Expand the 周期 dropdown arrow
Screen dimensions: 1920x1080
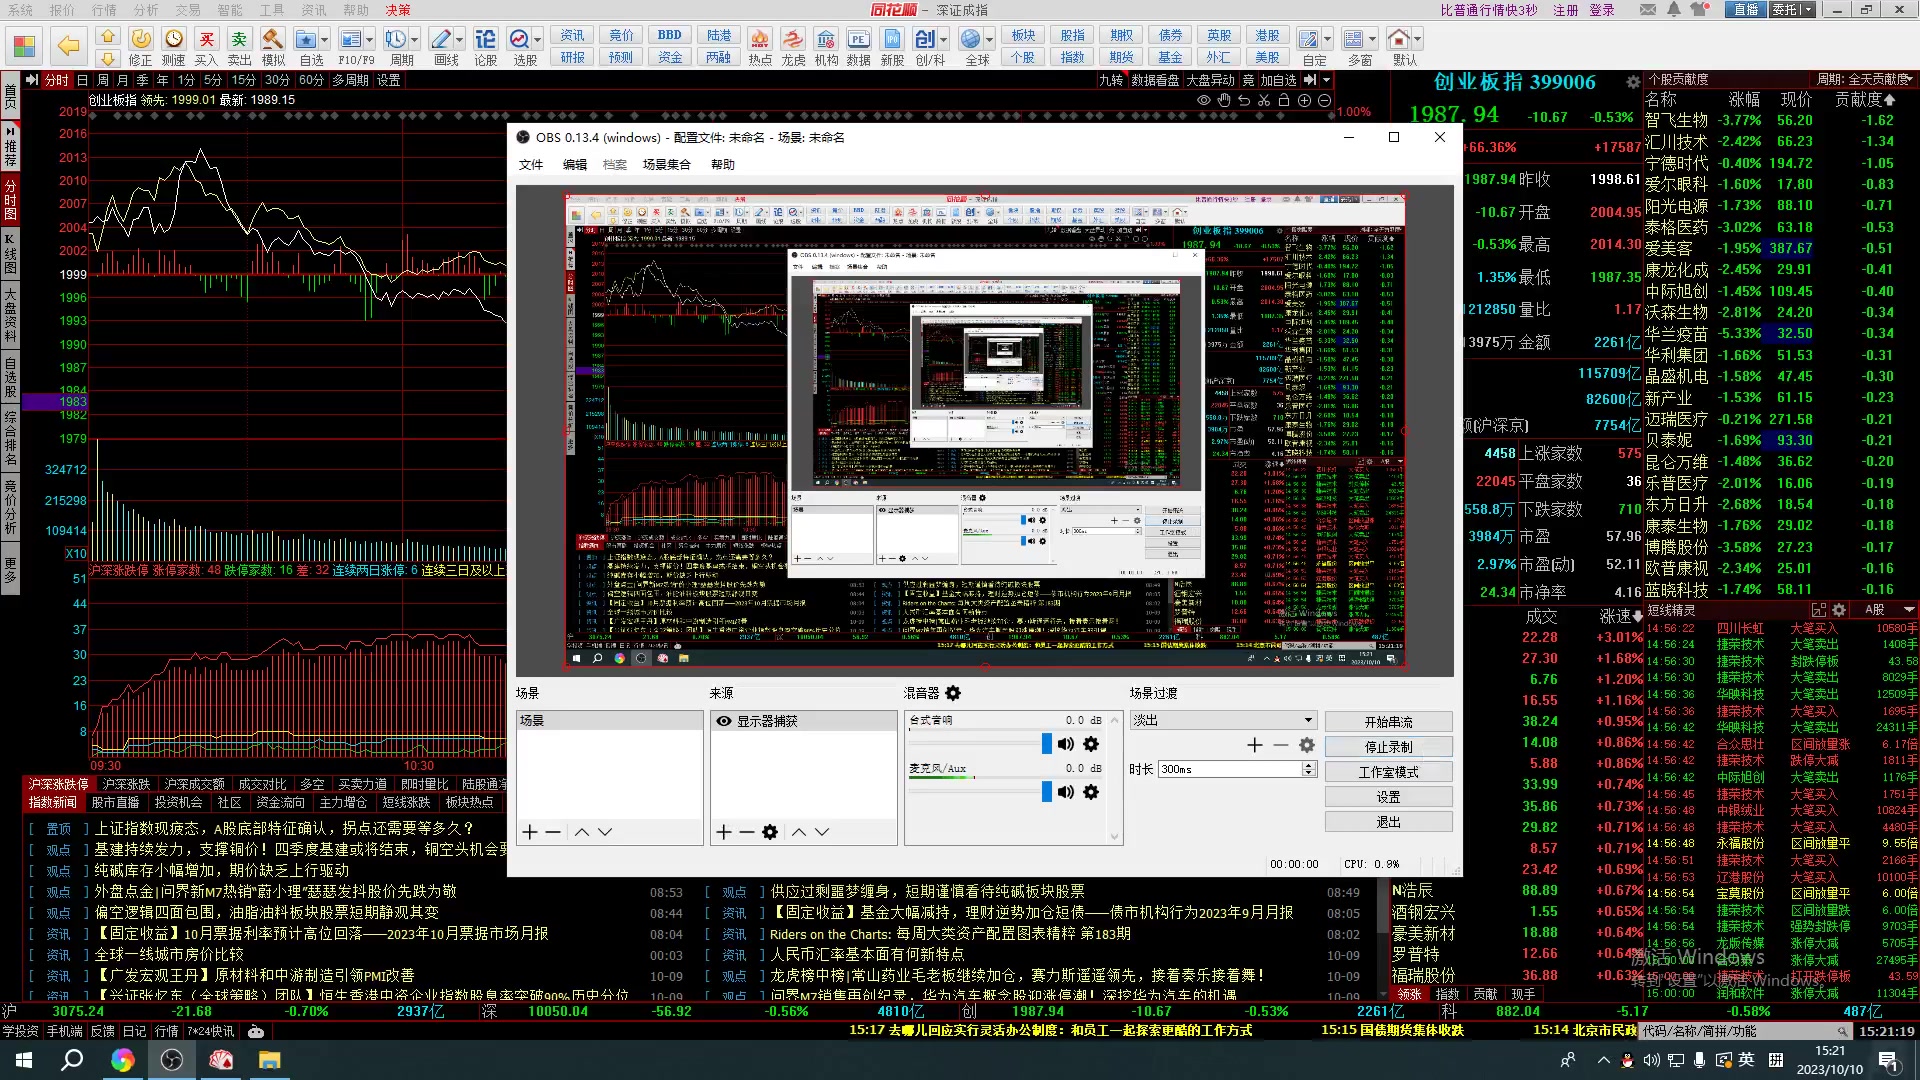point(415,40)
